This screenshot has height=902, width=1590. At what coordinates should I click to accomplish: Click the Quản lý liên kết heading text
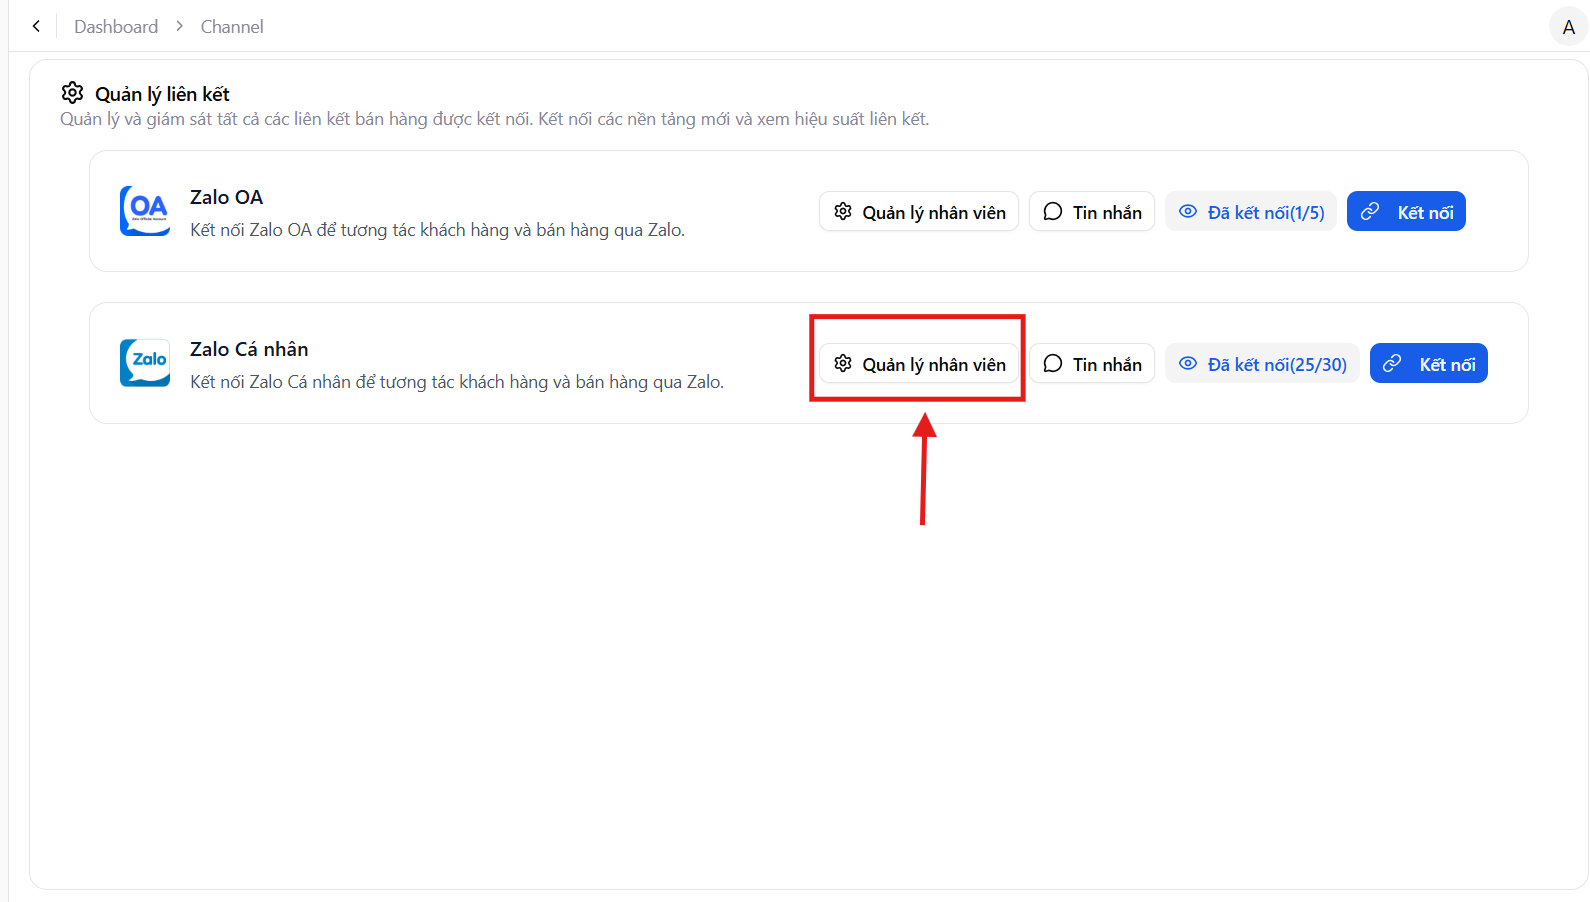162,94
